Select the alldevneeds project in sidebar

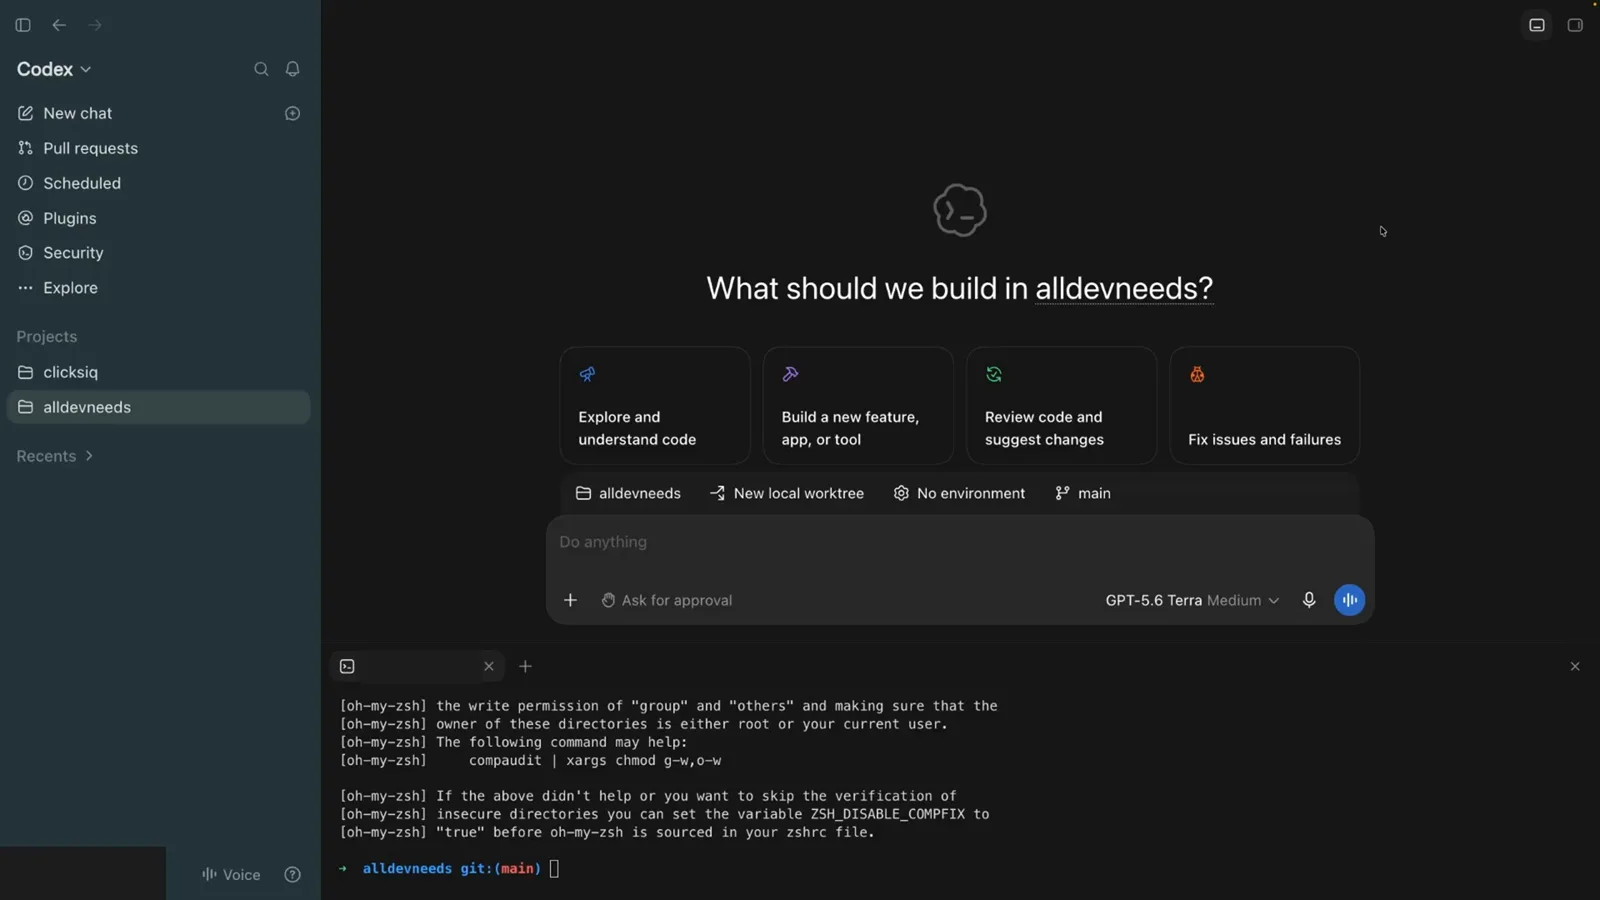pos(158,407)
